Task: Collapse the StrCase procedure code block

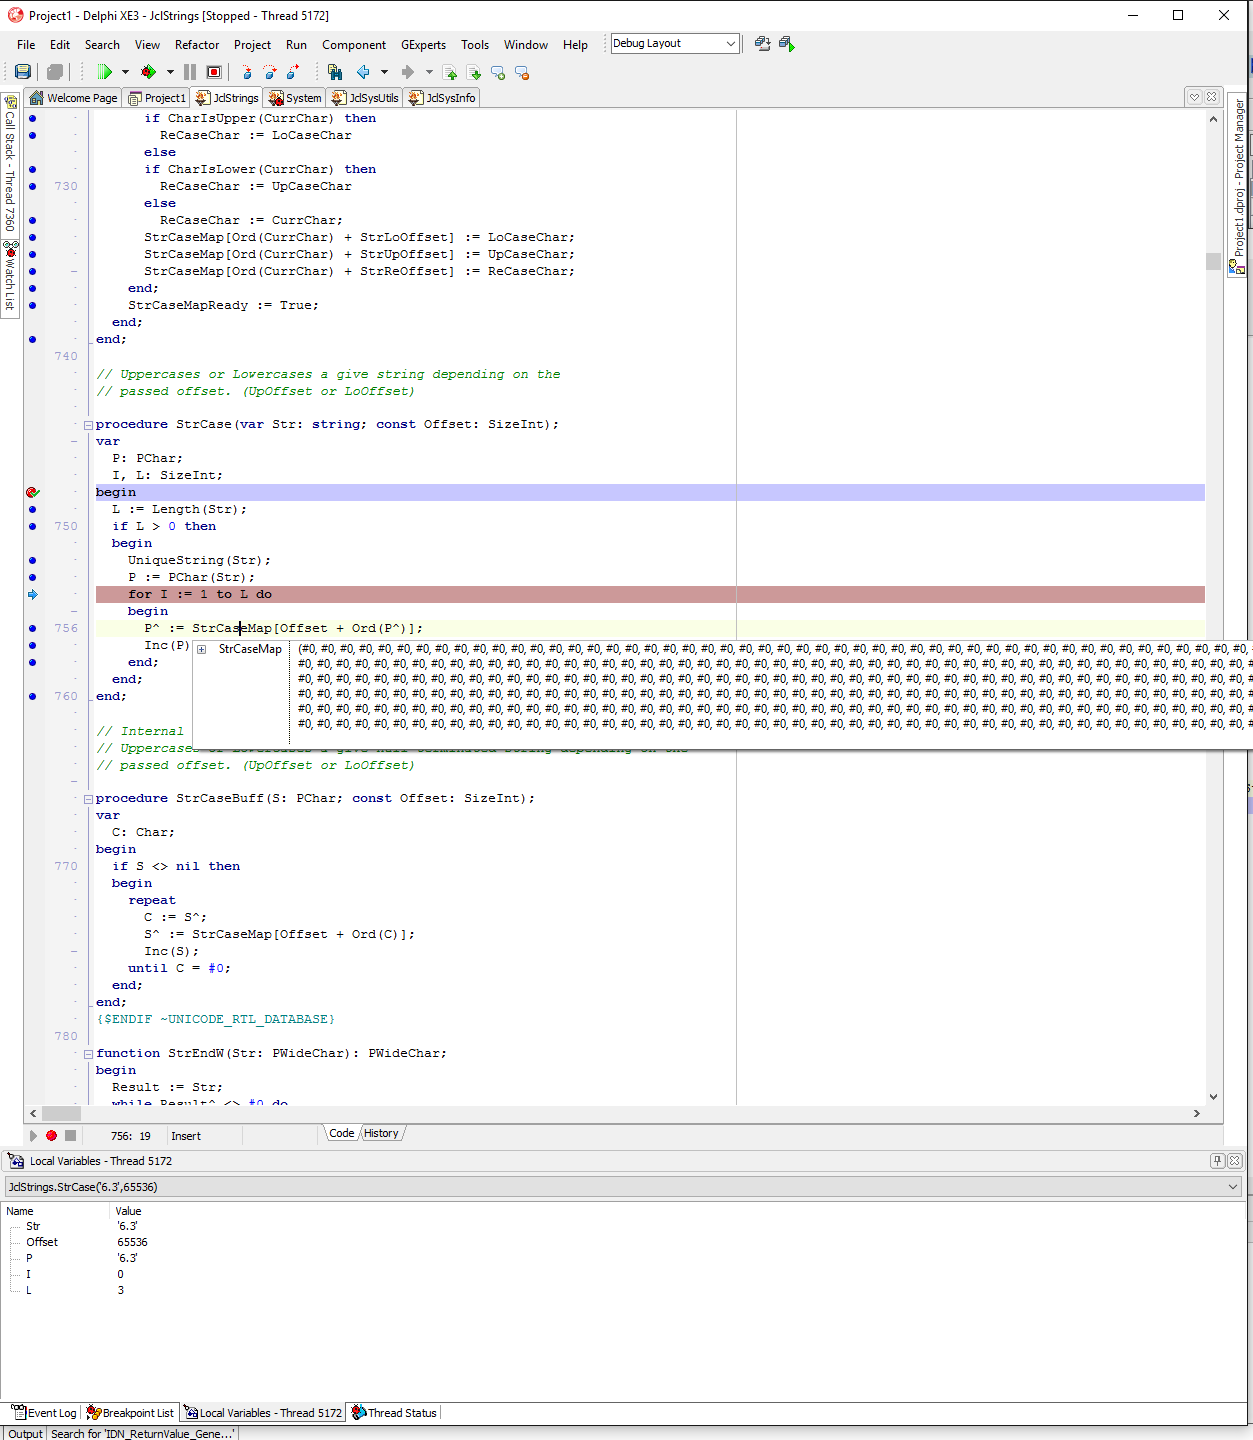Action: point(88,425)
